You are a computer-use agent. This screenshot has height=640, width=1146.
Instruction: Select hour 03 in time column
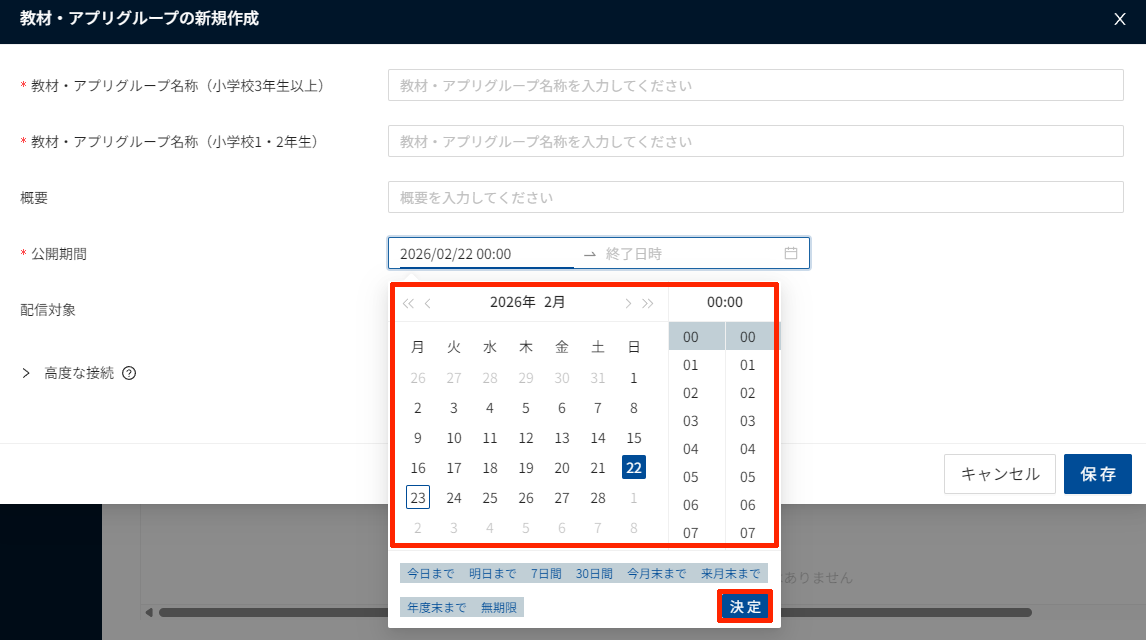tap(691, 421)
